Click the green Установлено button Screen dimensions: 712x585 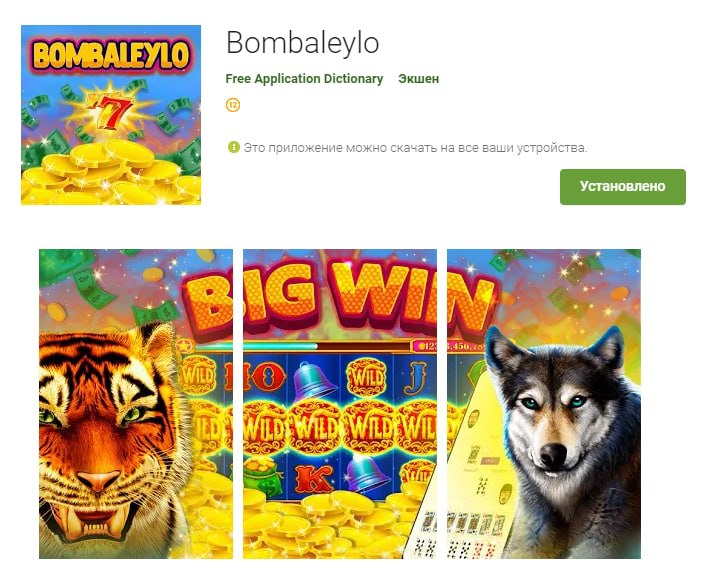tap(623, 187)
